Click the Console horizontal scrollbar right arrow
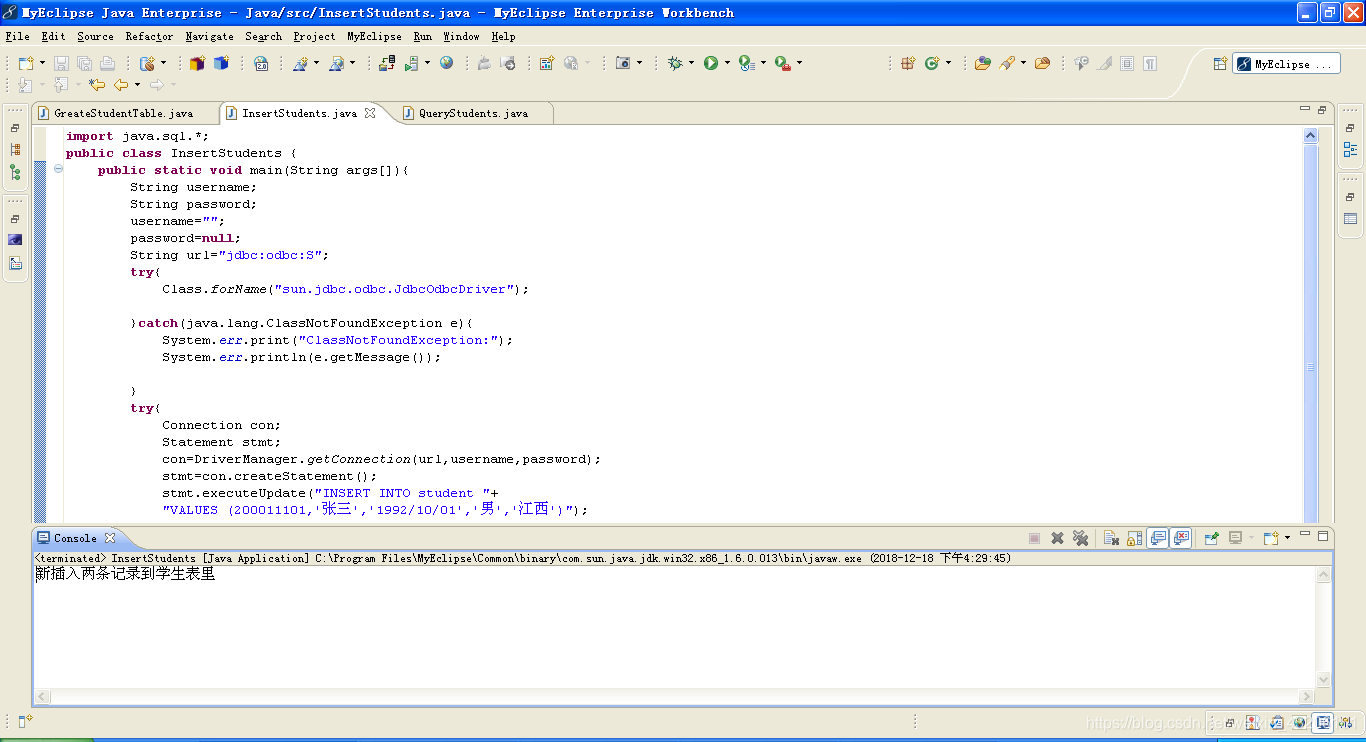The height and width of the screenshot is (742, 1366). pos(1306,696)
